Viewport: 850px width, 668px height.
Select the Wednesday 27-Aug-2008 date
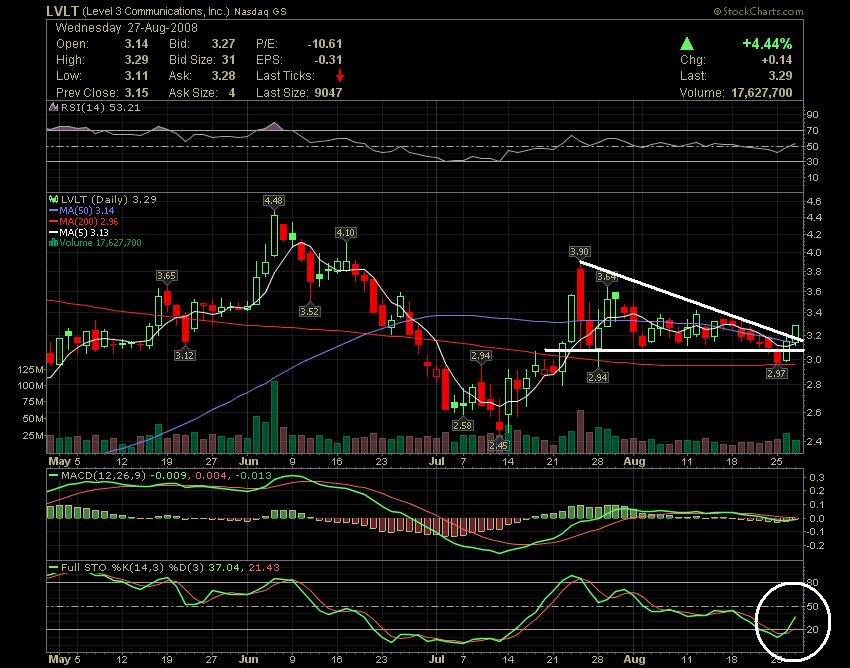127,28
